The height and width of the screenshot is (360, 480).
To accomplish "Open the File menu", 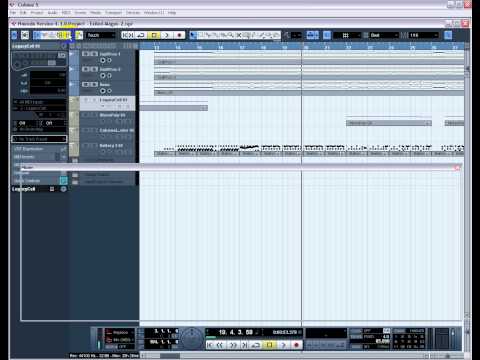I will coord(13,13).
